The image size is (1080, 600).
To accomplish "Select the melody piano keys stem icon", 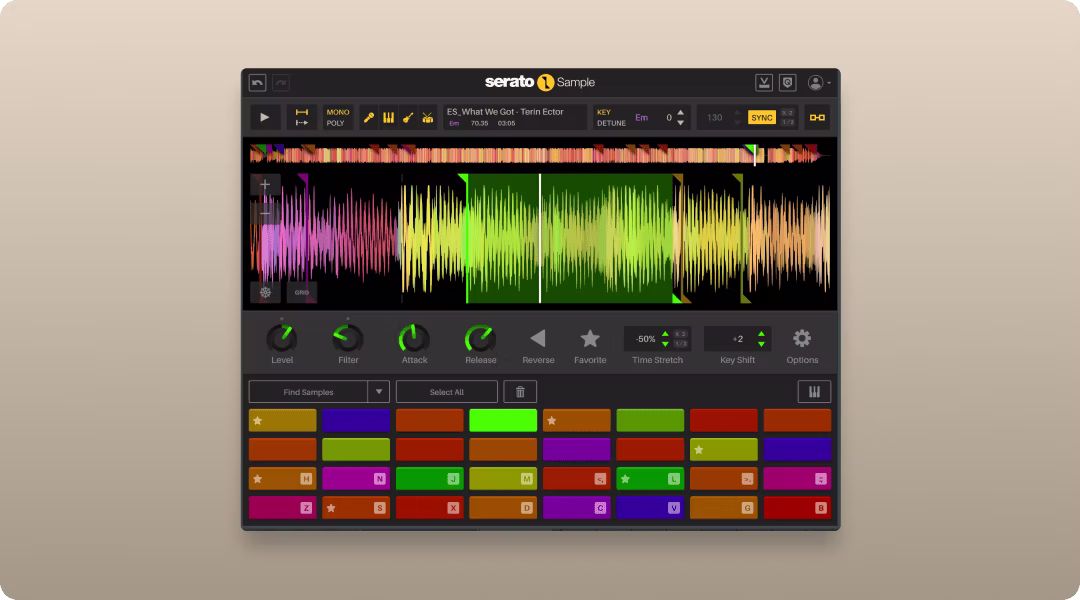I will click(x=388, y=118).
